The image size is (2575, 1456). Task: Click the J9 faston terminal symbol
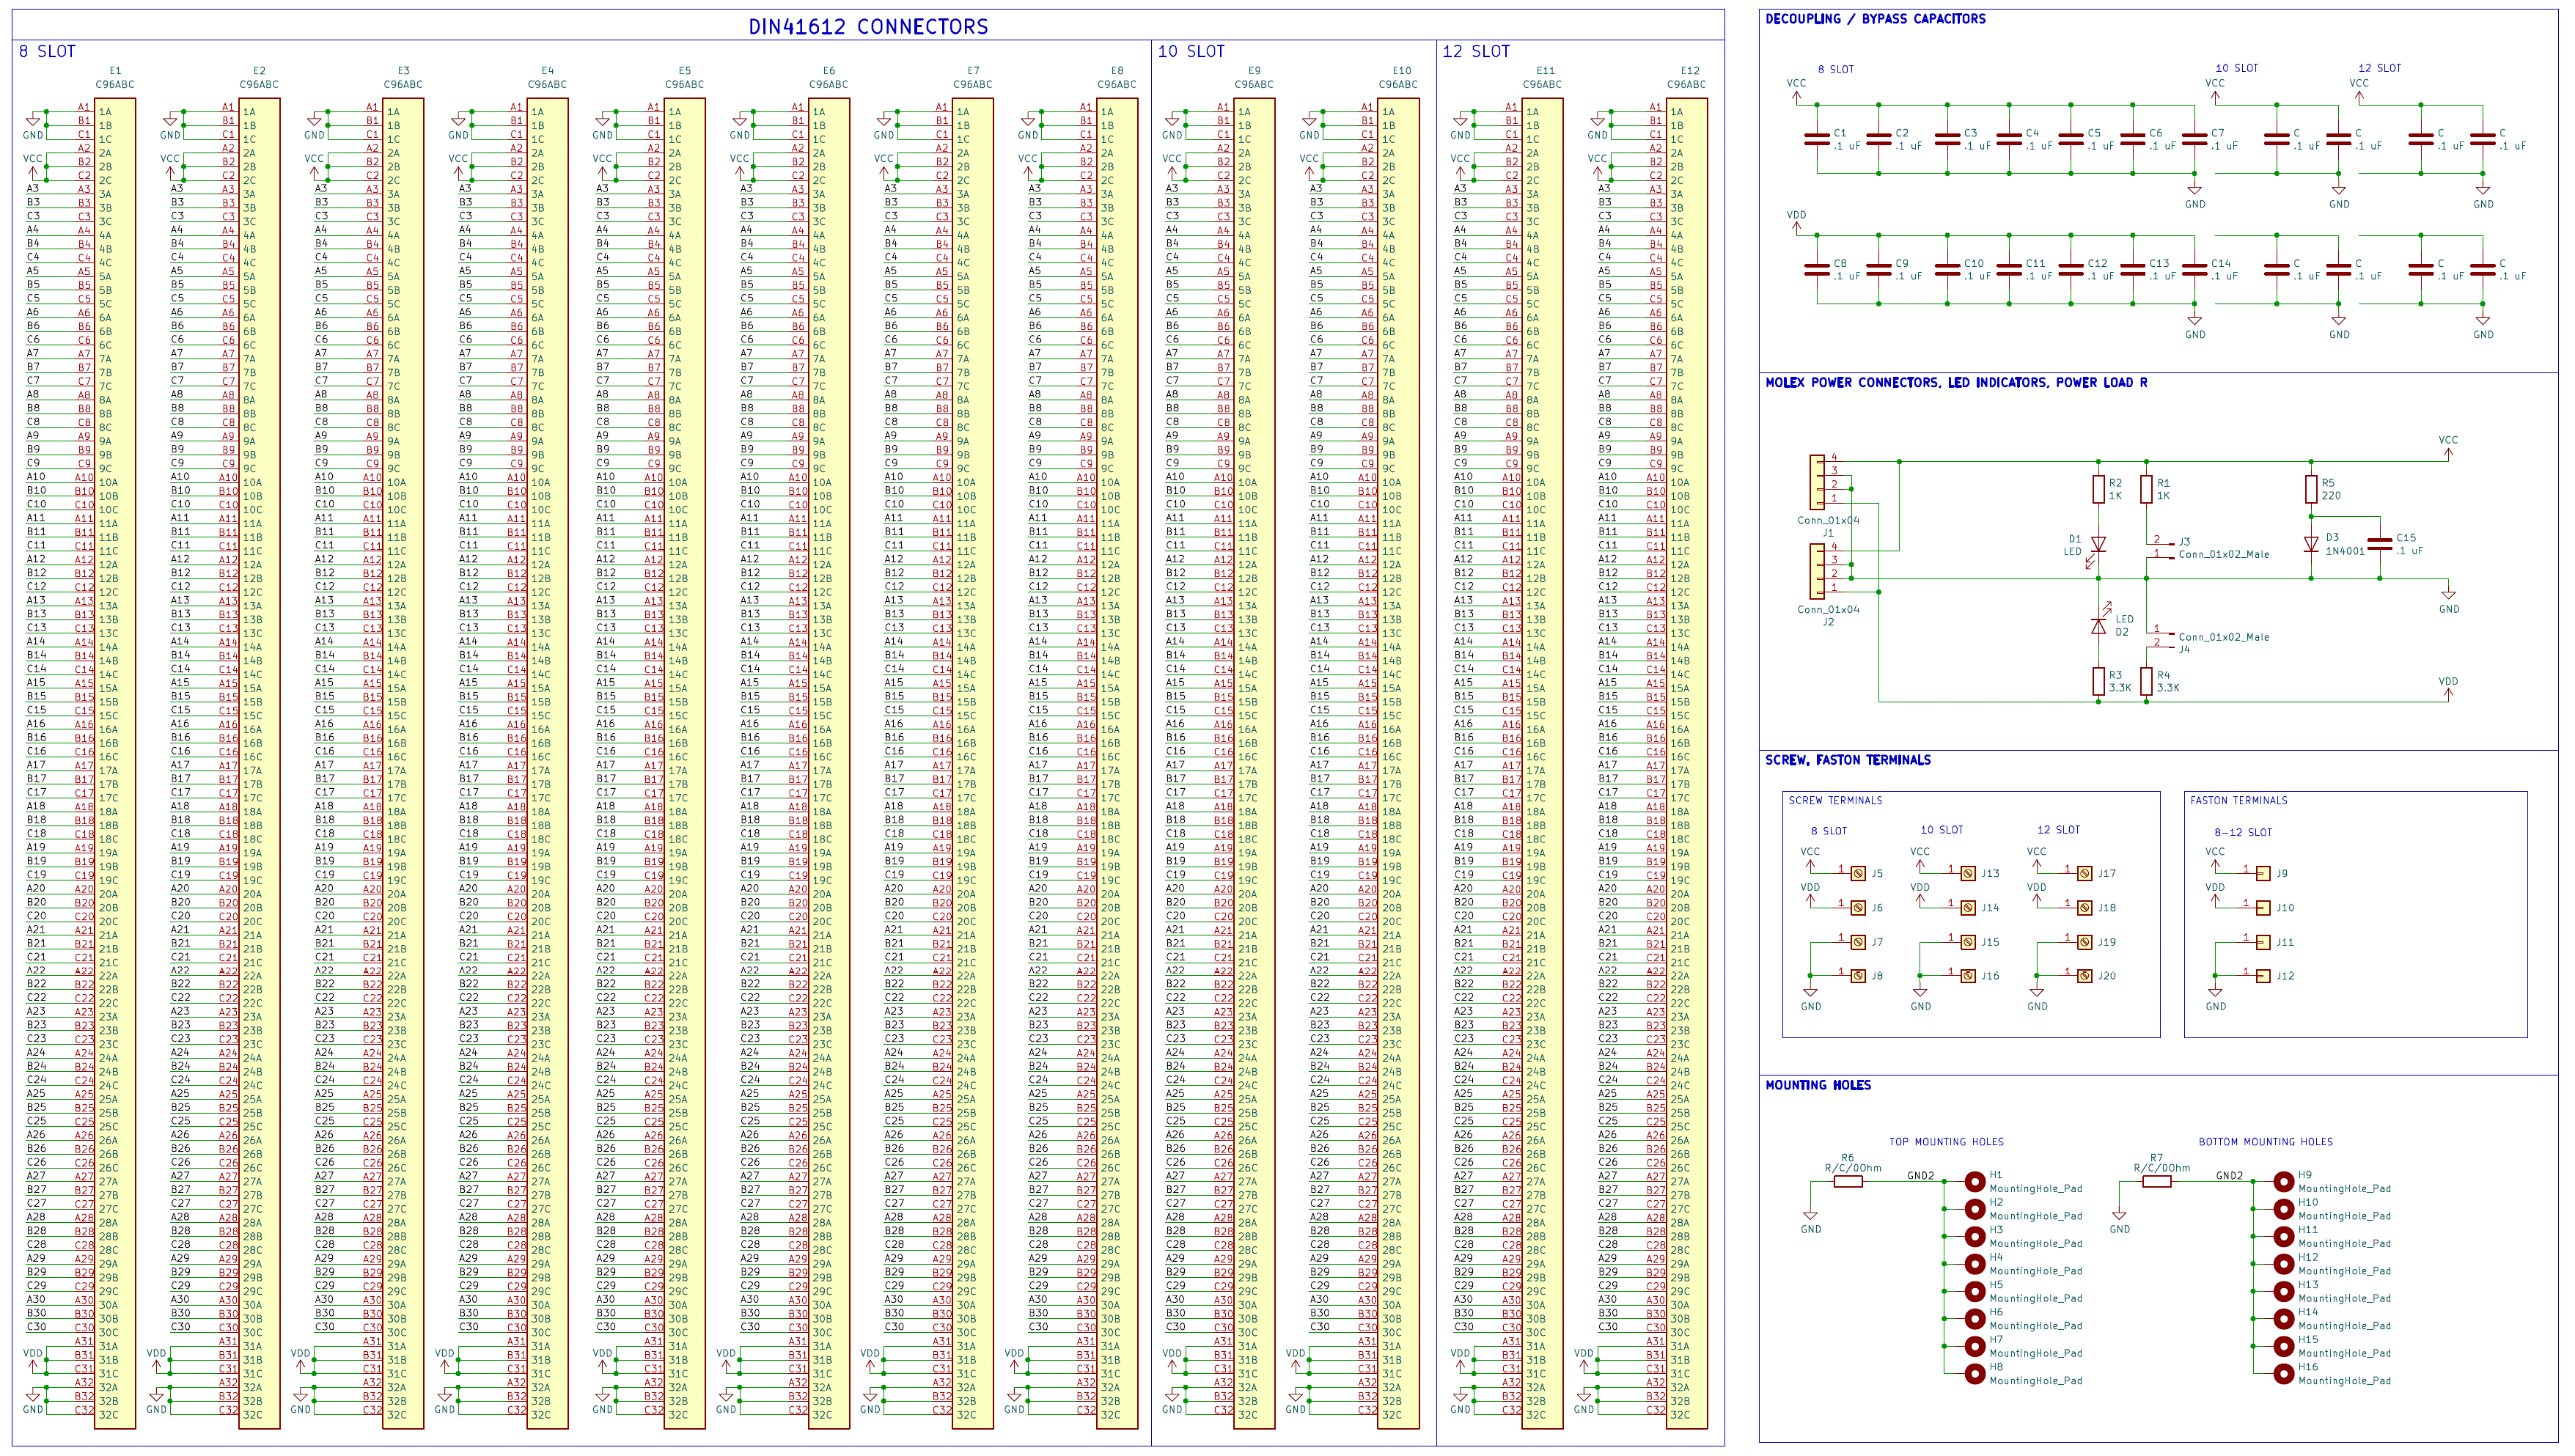click(x=2263, y=873)
